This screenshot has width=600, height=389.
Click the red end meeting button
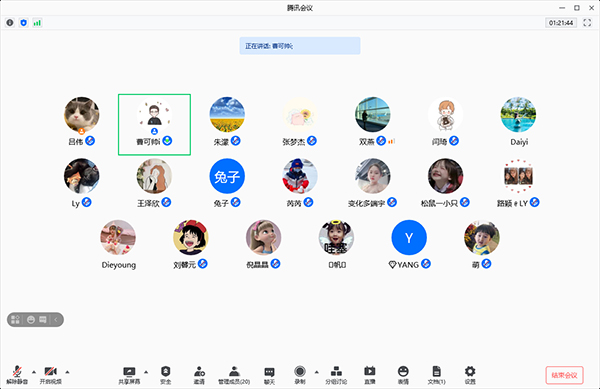(x=564, y=375)
